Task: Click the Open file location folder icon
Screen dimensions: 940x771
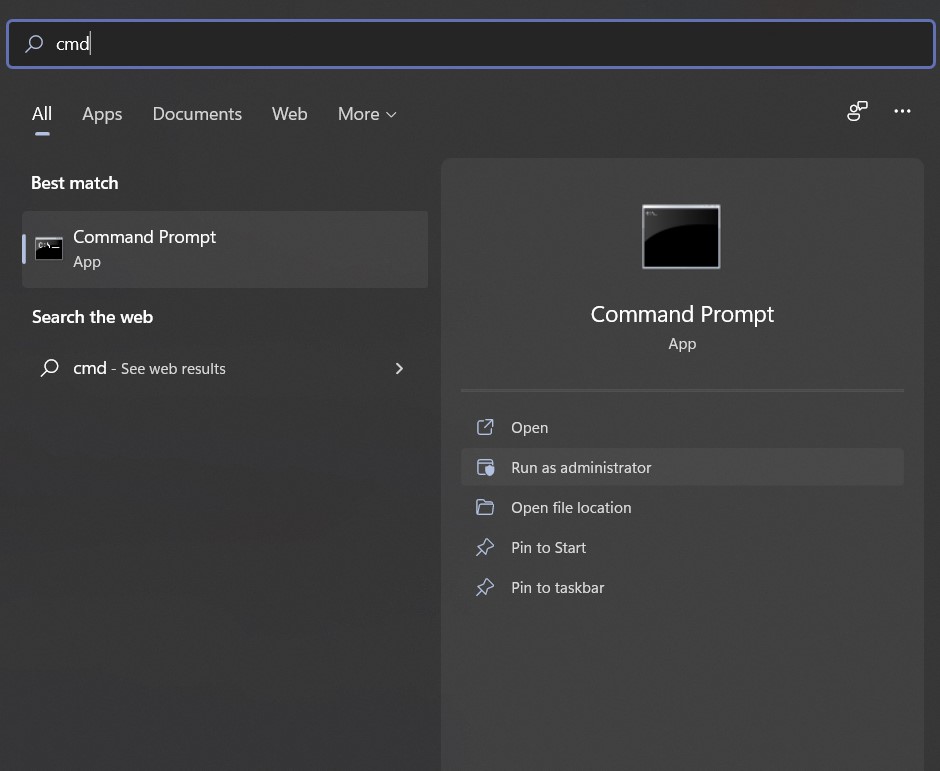Action: tap(485, 507)
